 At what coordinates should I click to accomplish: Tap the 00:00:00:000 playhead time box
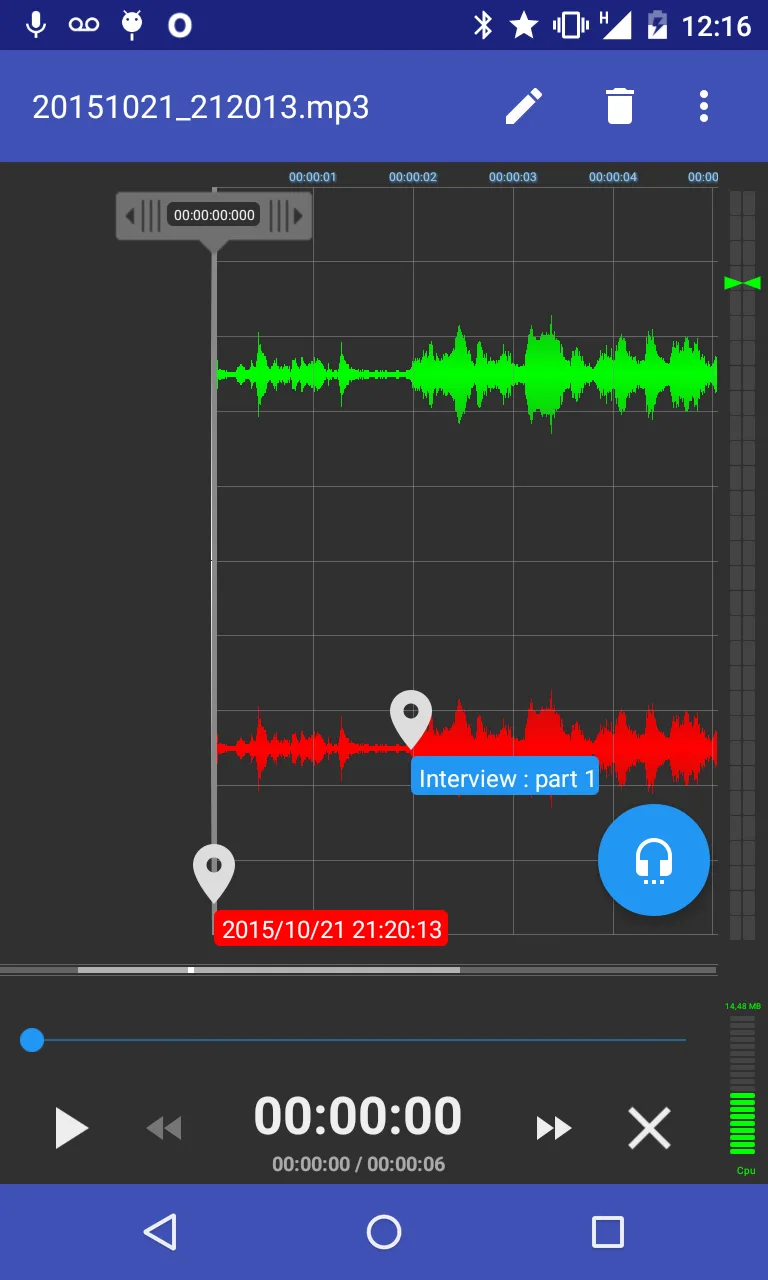click(x=214, y=215)
